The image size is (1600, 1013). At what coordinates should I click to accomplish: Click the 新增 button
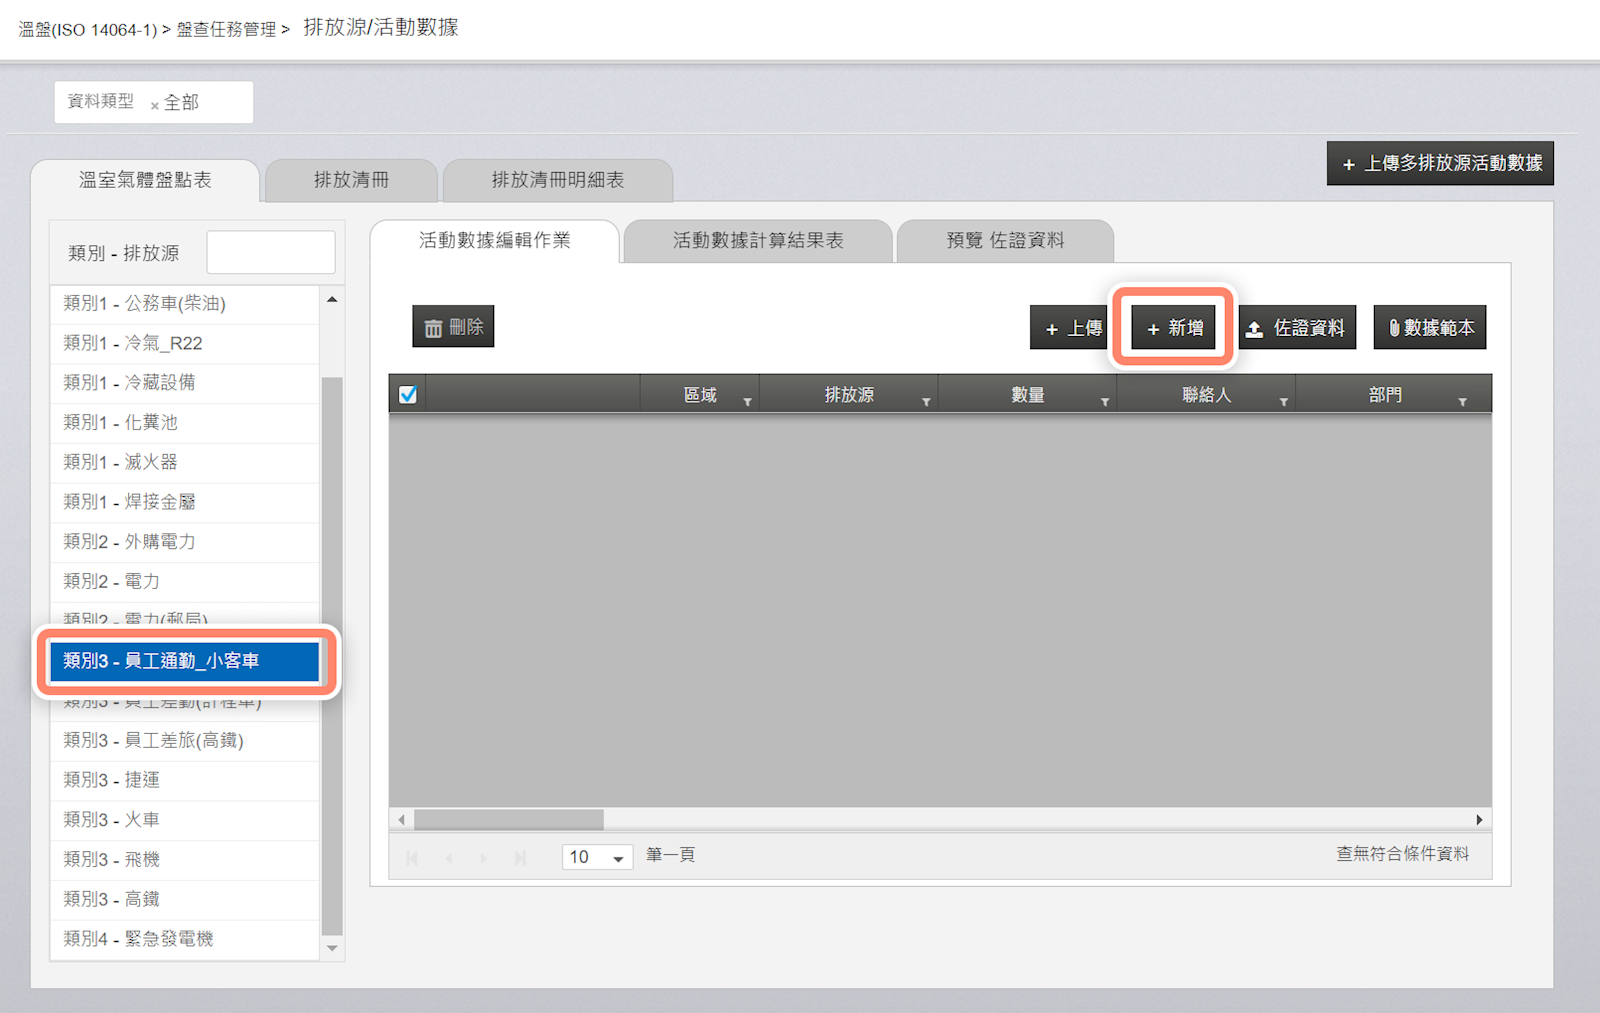click(1174, 327)
